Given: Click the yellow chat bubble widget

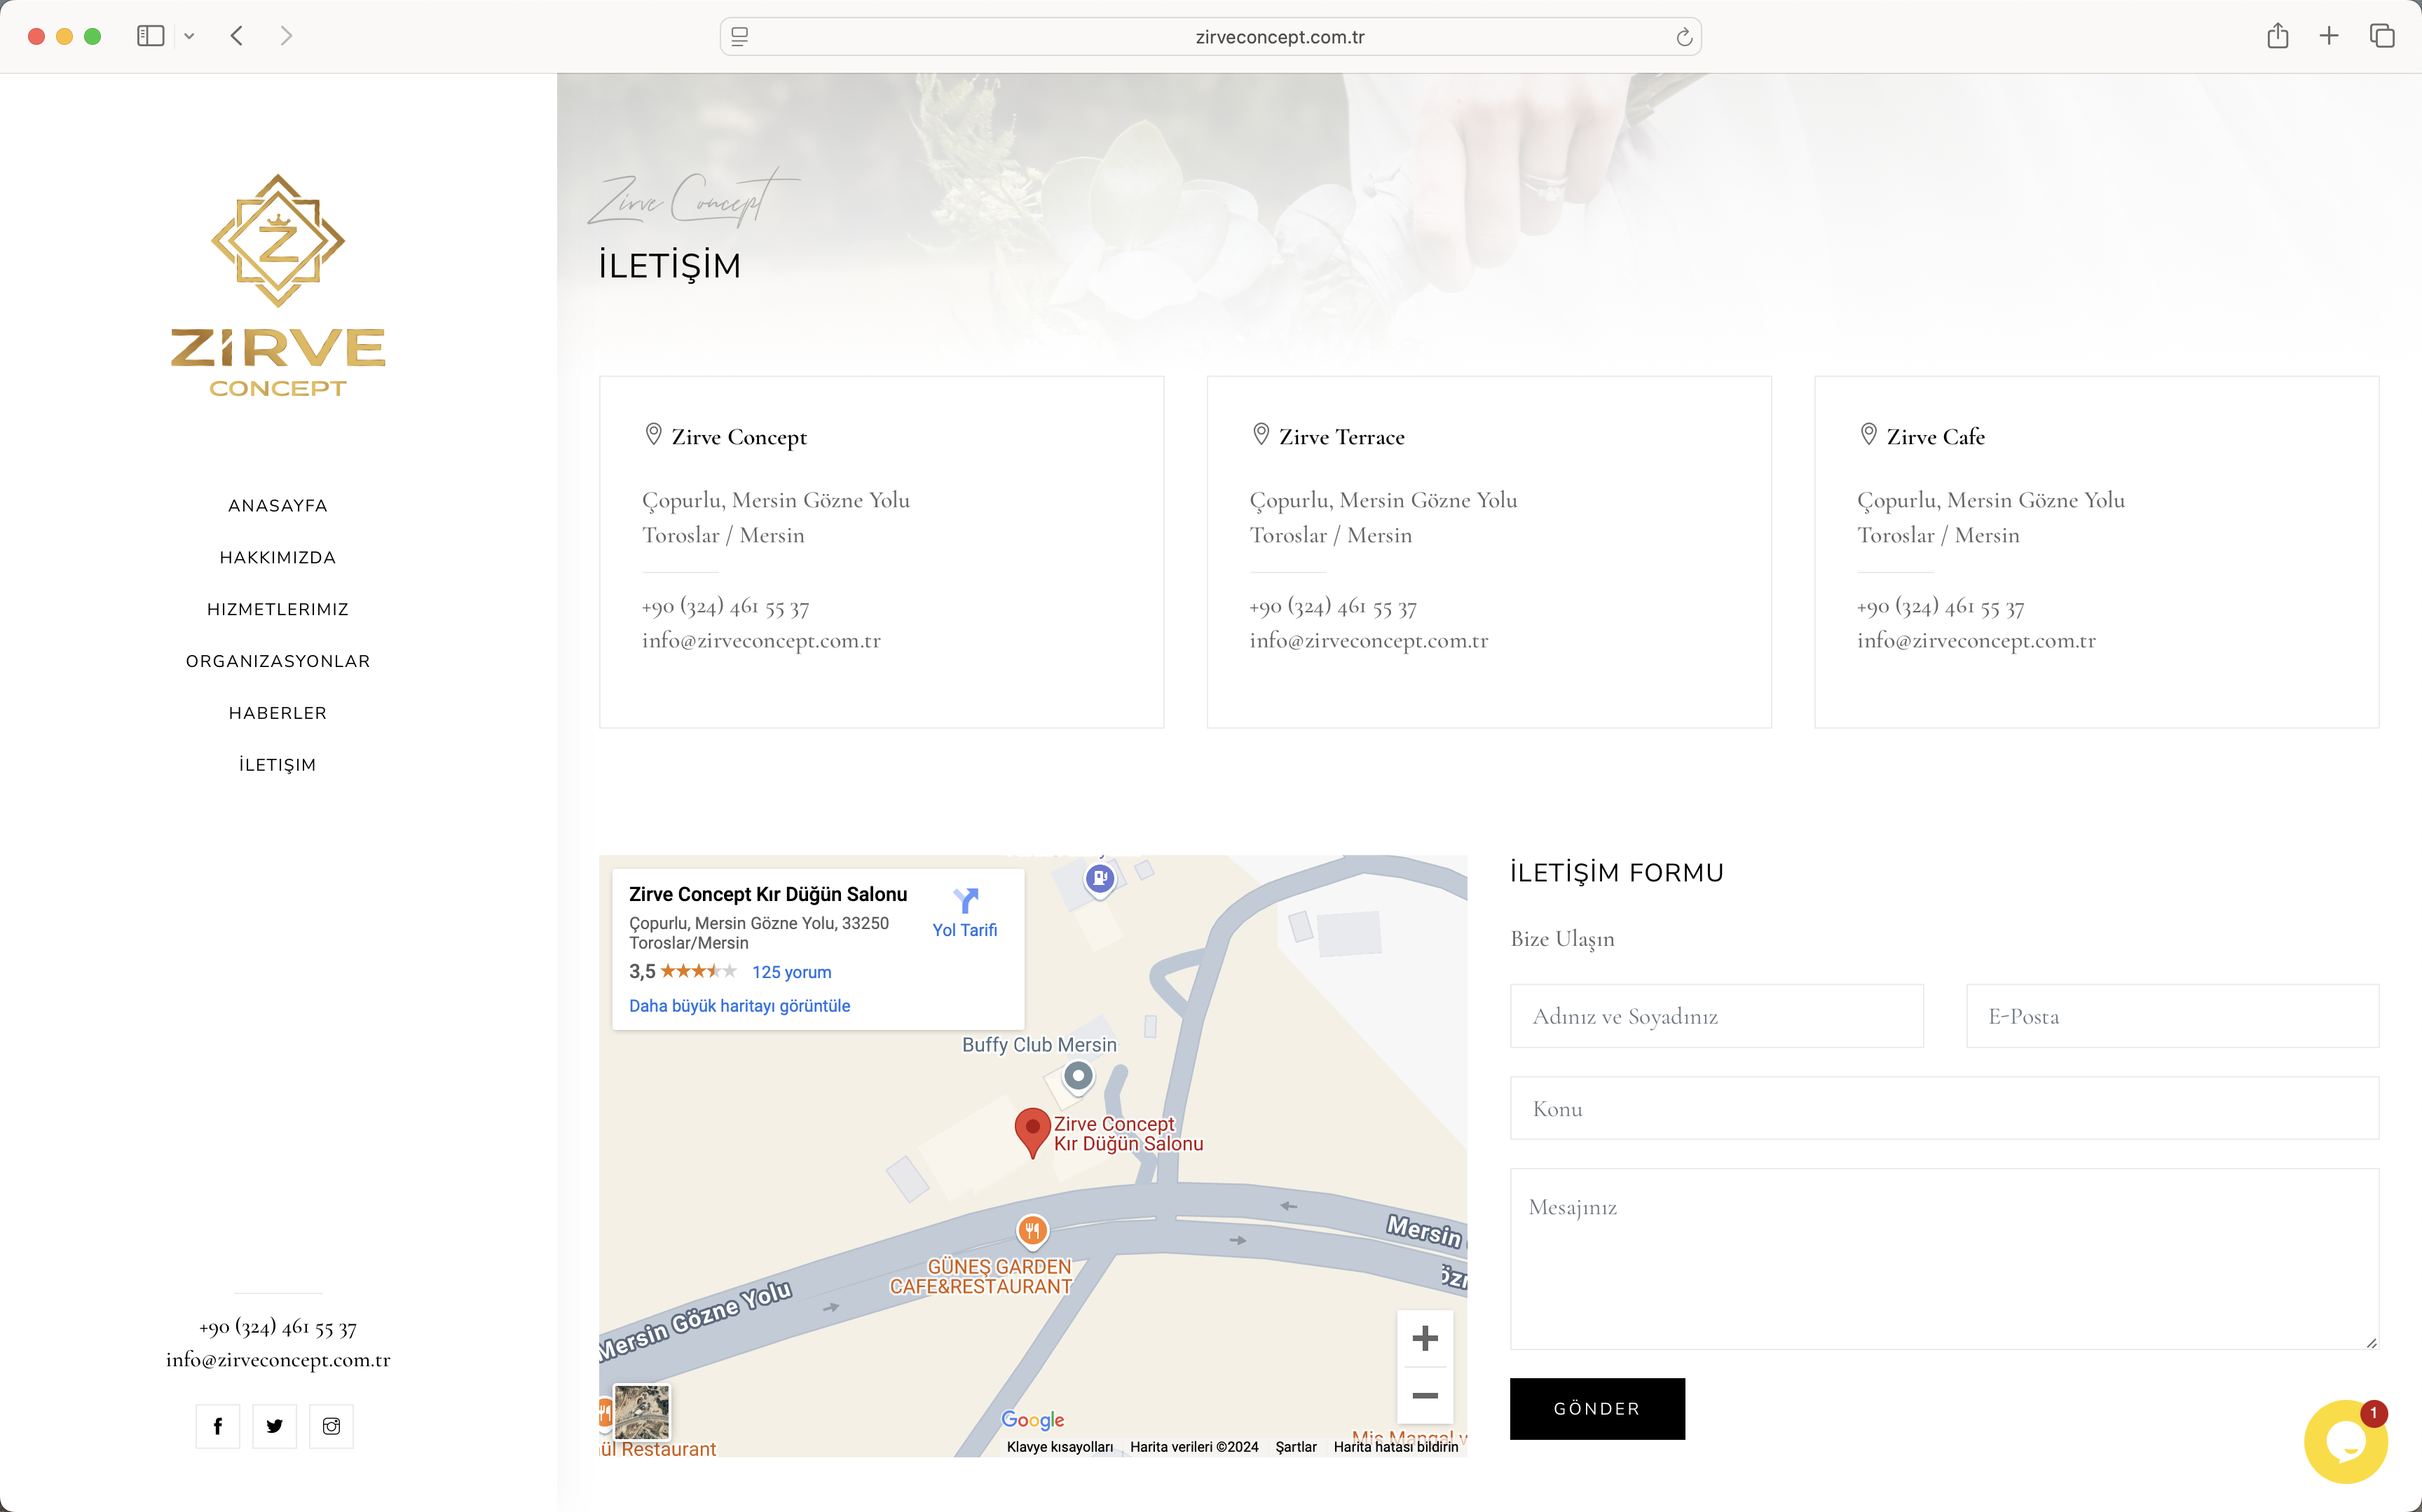Looking at the screenshot, I should [2345, 1441].
